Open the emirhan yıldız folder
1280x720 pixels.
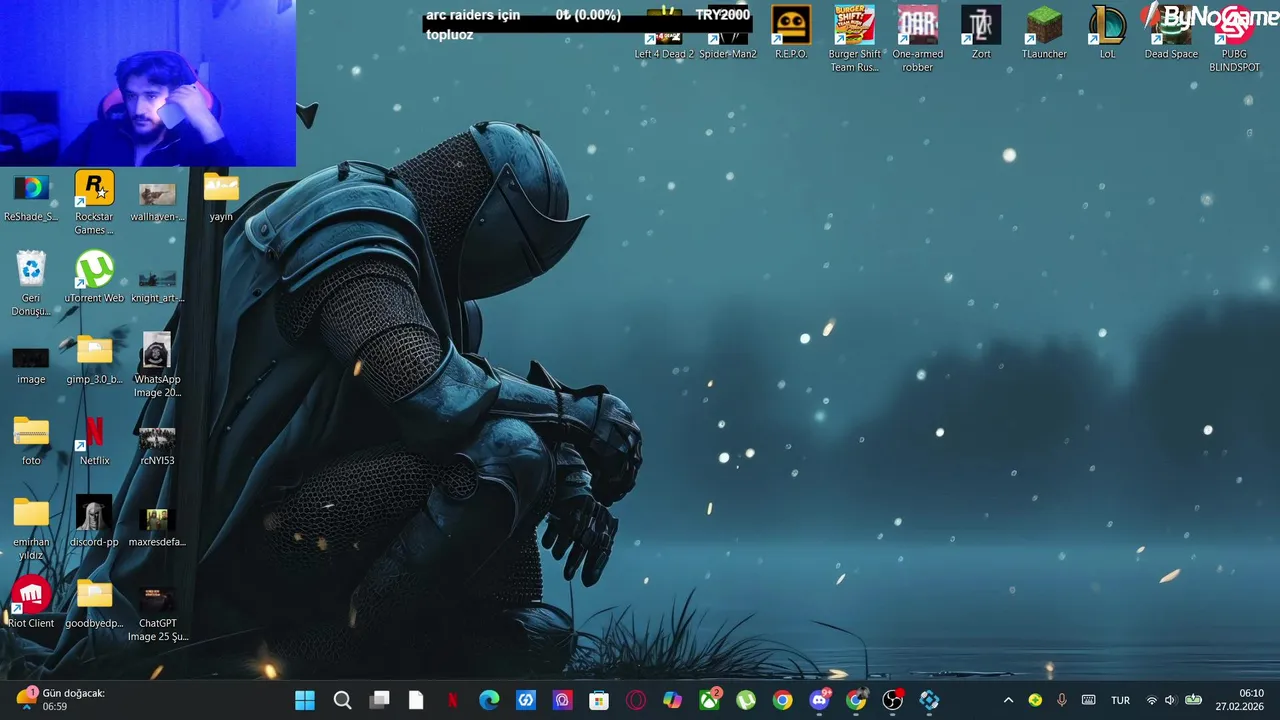31,528
